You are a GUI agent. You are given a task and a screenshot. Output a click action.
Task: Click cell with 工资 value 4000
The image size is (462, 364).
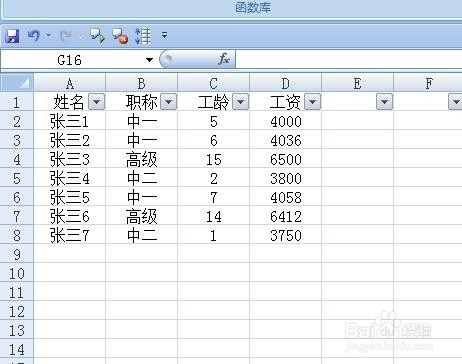(286, 121)
